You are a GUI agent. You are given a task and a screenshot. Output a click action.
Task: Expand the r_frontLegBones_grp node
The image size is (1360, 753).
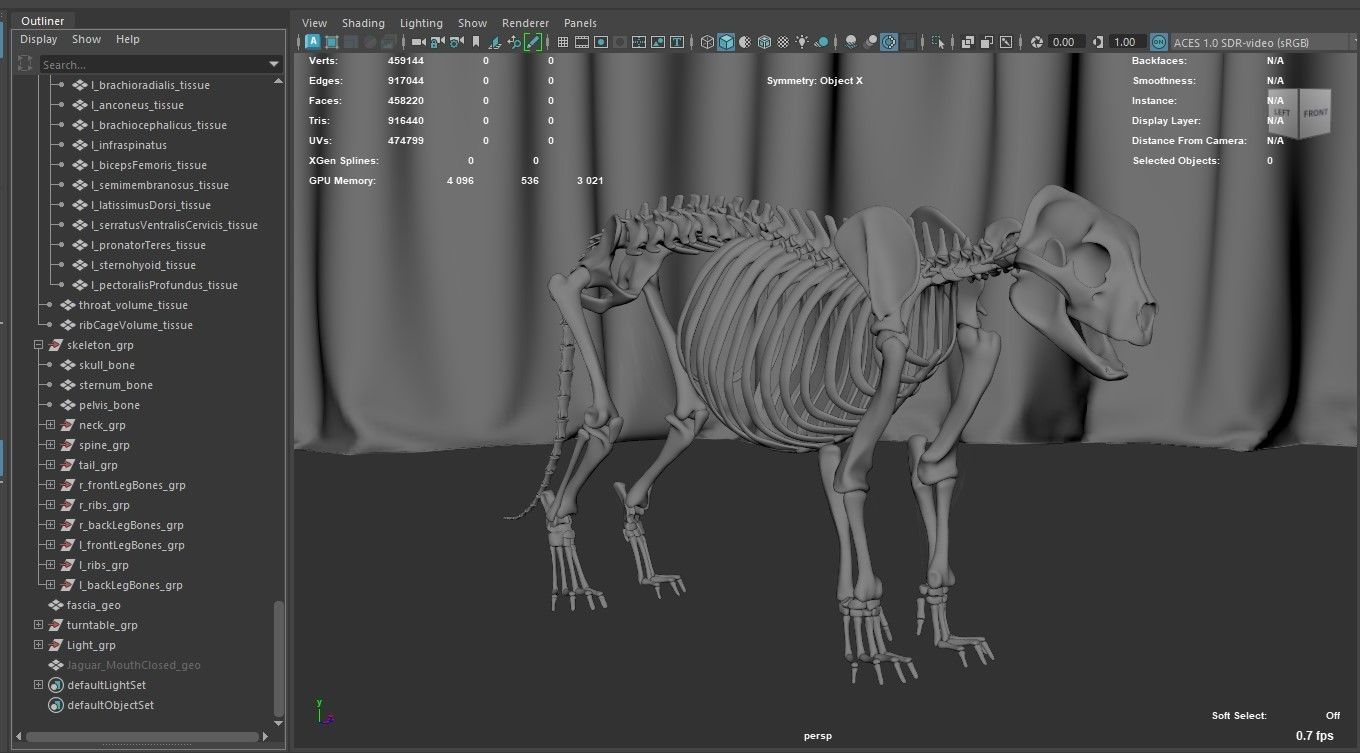click(x=51, y=485)
